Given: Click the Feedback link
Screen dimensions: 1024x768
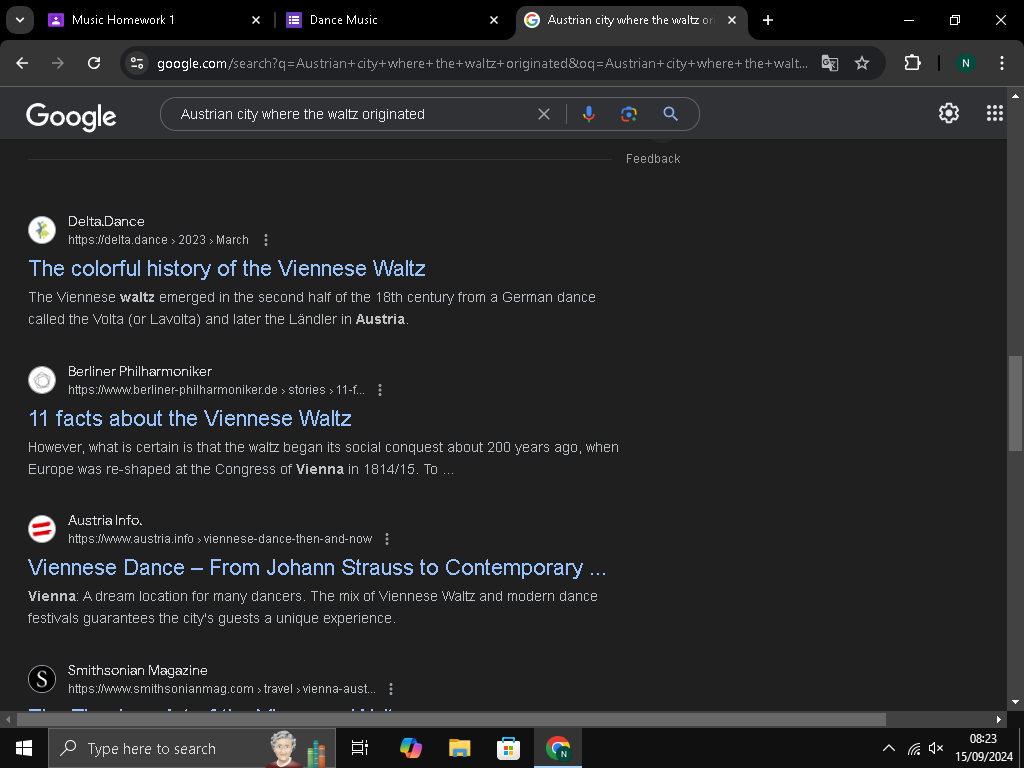Looking at the screenshot, I should click(653, 159).
